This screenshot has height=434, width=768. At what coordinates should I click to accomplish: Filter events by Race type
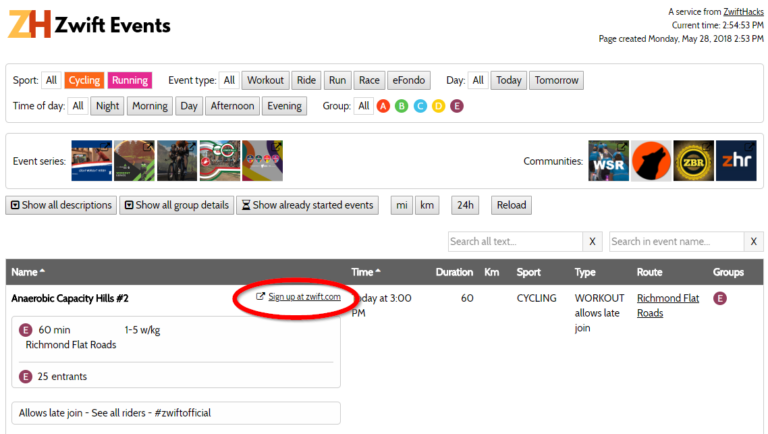click(x=369, y=80)
